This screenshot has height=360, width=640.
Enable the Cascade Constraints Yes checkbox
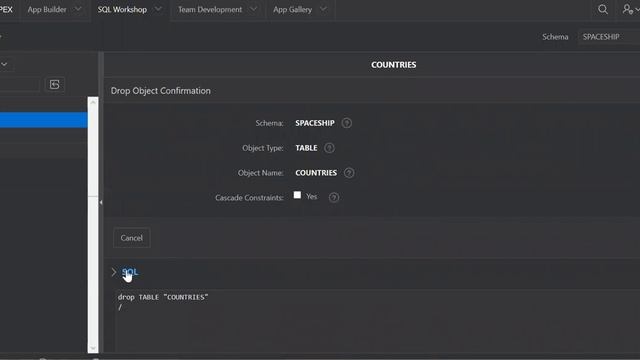[x=297, y=195]
